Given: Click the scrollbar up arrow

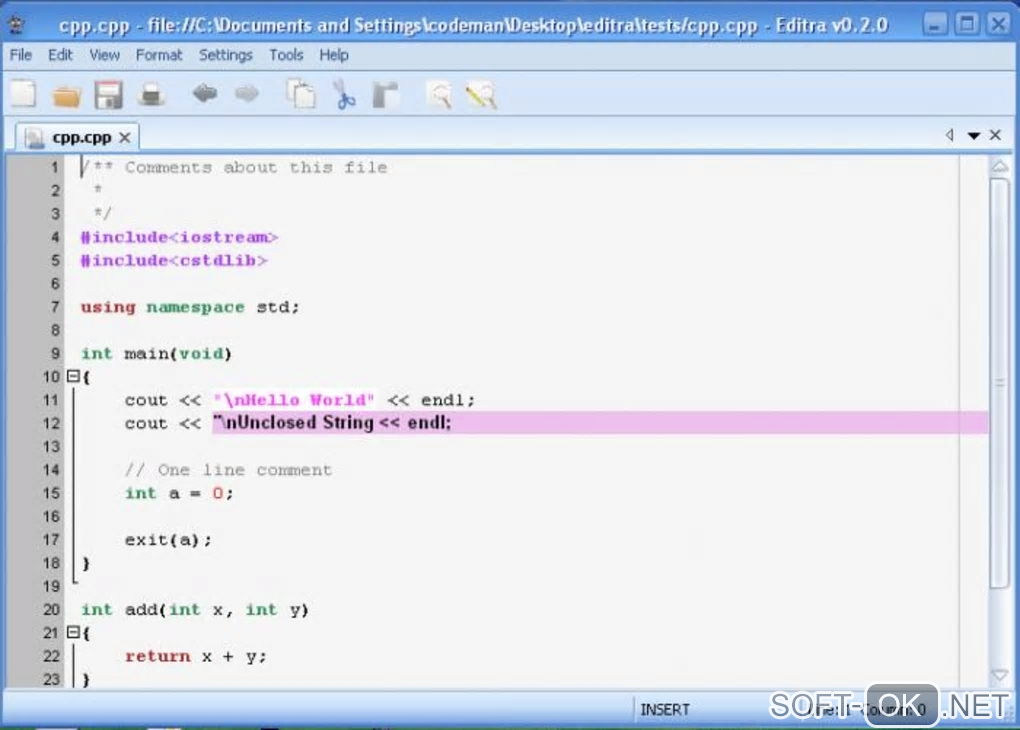Looking at the screenshot, I should (x=999, y=167).
